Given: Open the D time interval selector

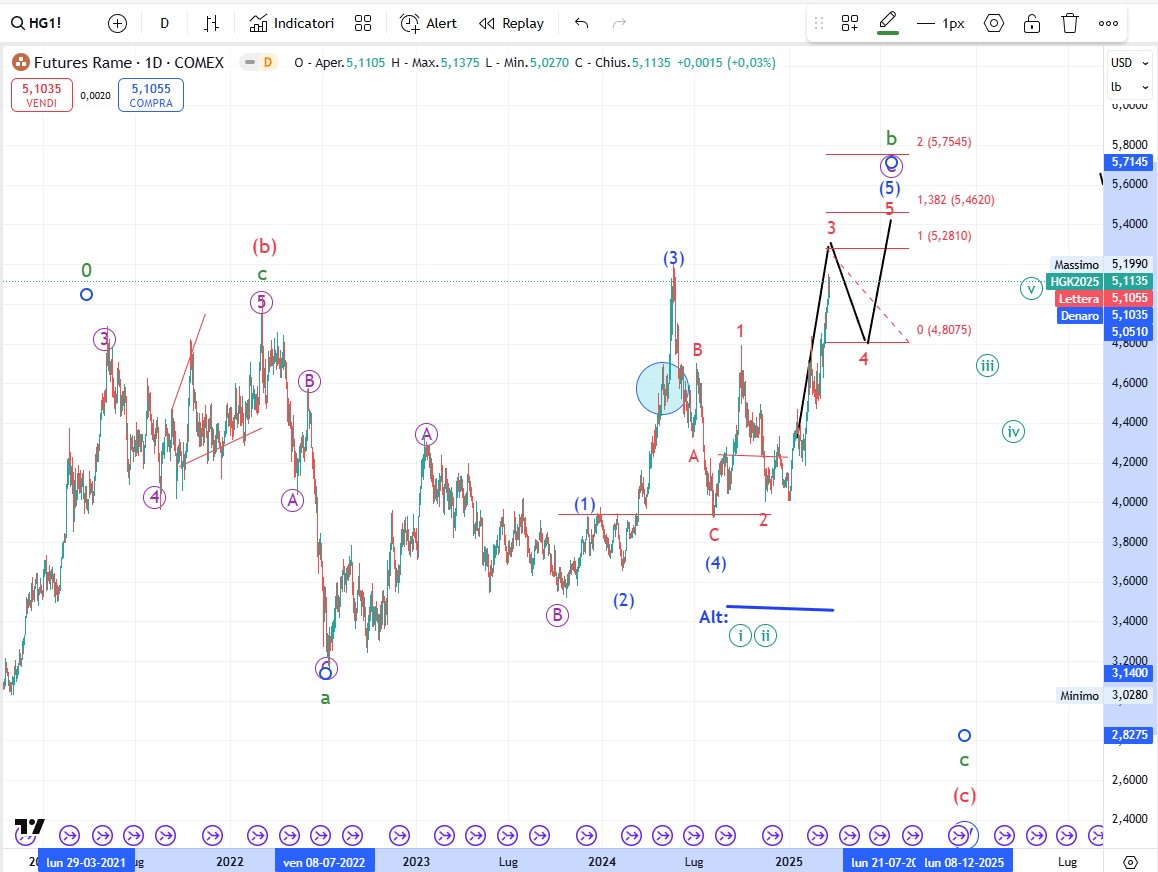Looking at the screenshot, I should point(165,24).
